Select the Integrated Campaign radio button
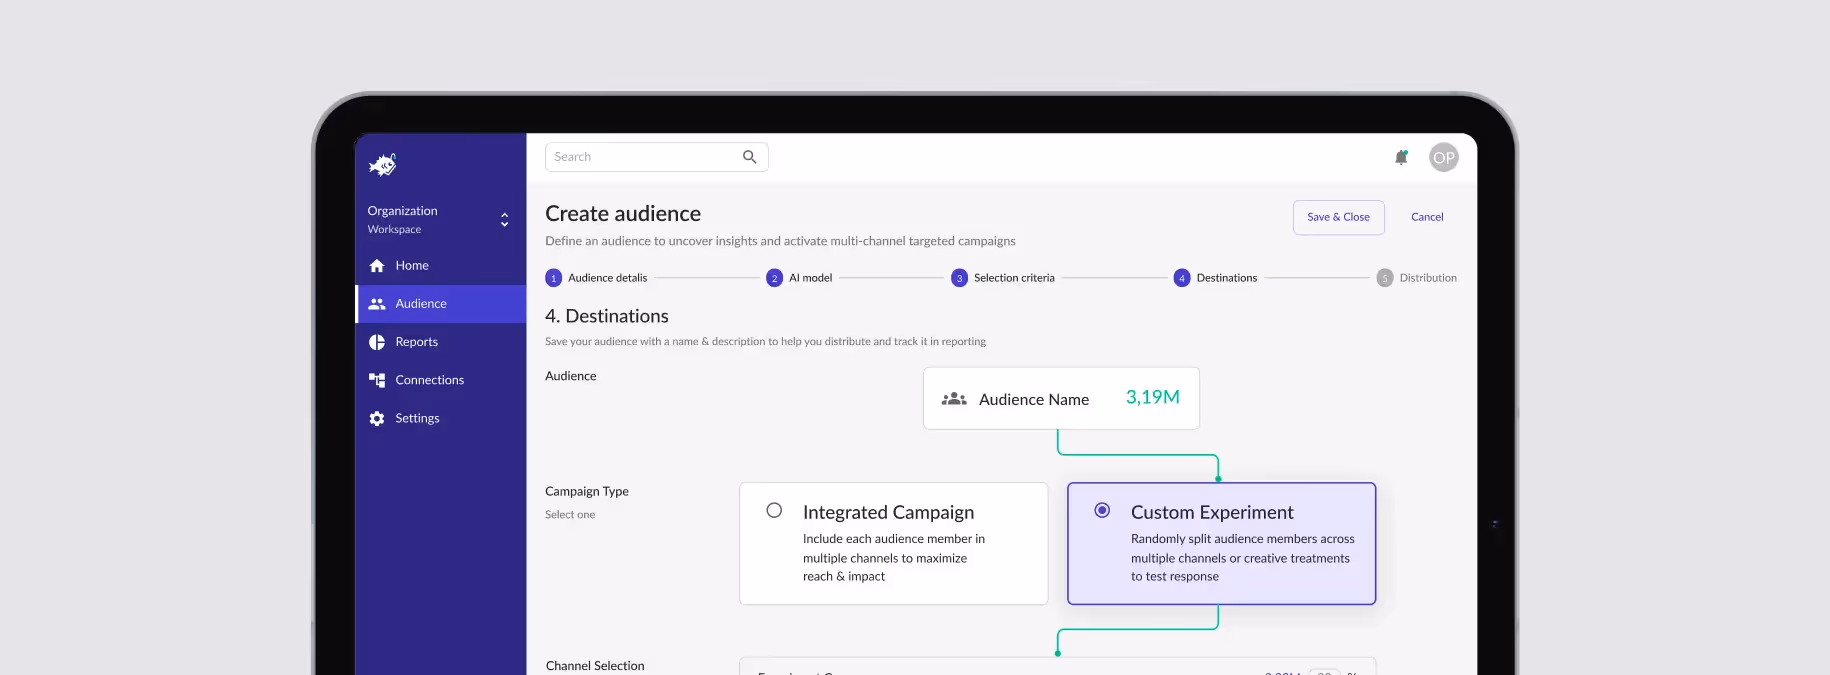Image resolution: width=1830 pixels, height=675 pixels. (x=774, y=510)
